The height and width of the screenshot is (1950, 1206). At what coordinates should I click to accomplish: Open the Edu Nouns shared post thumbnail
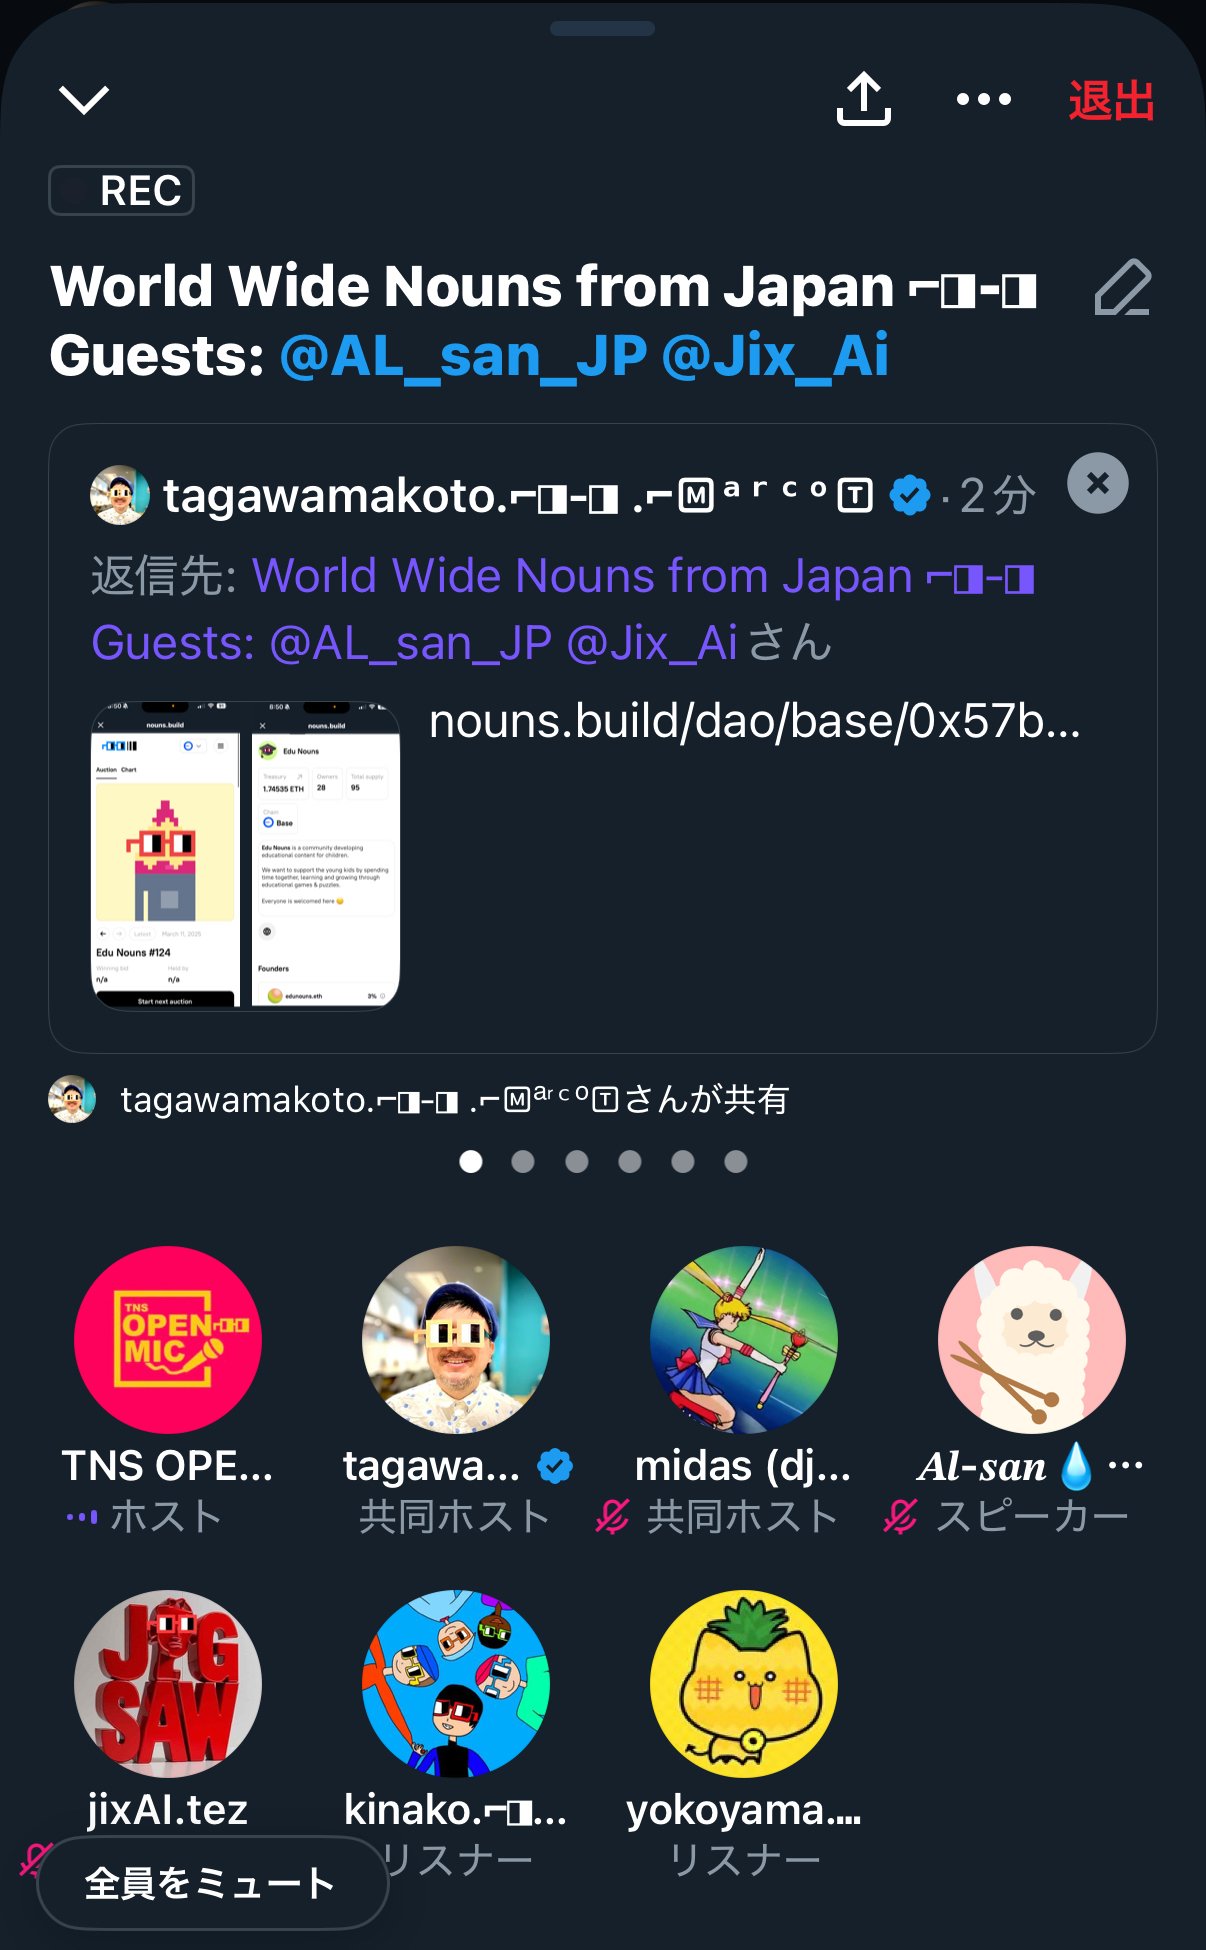(x=246, y=855)
